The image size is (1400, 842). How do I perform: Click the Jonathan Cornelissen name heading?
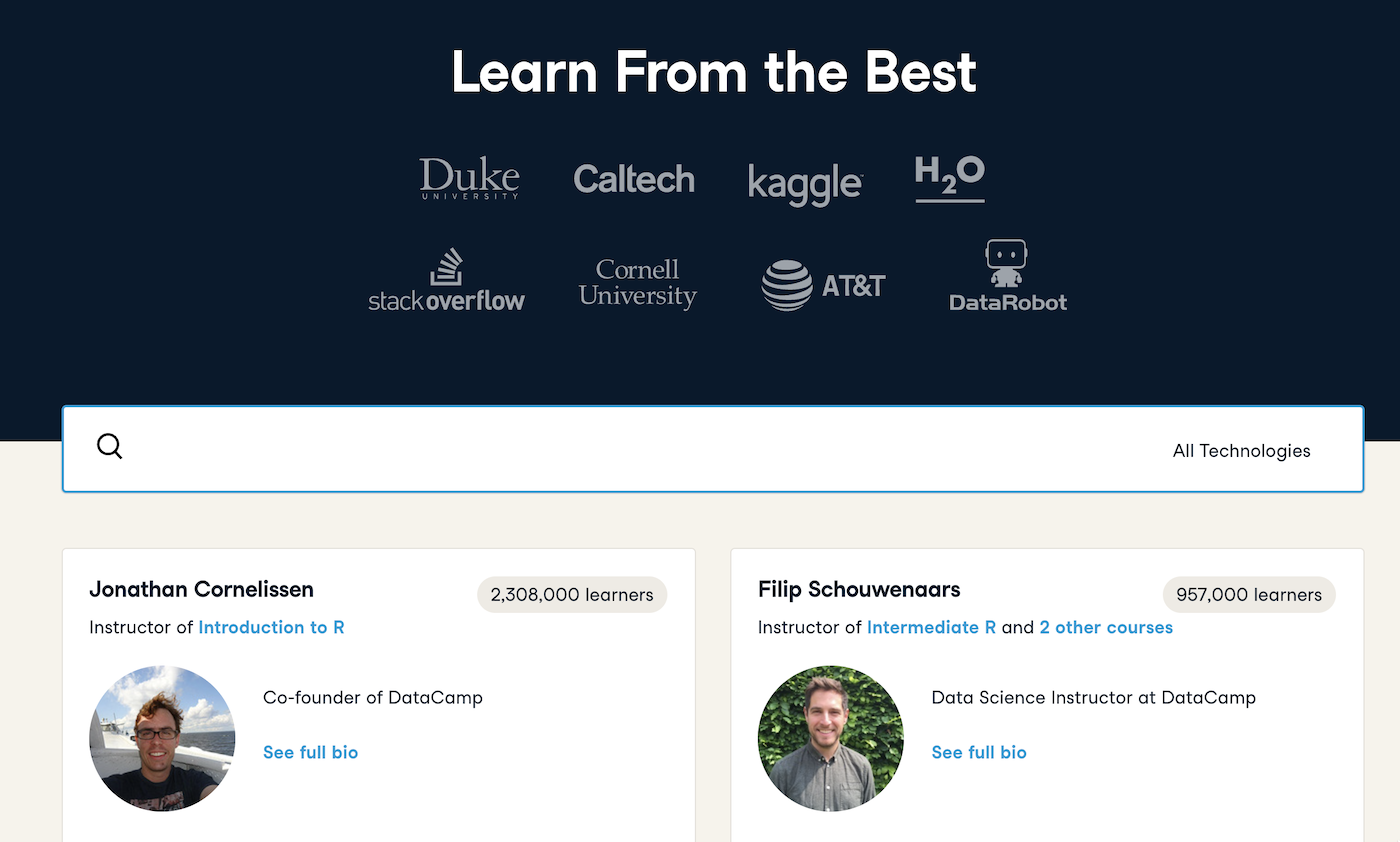(x=201, y=590)
